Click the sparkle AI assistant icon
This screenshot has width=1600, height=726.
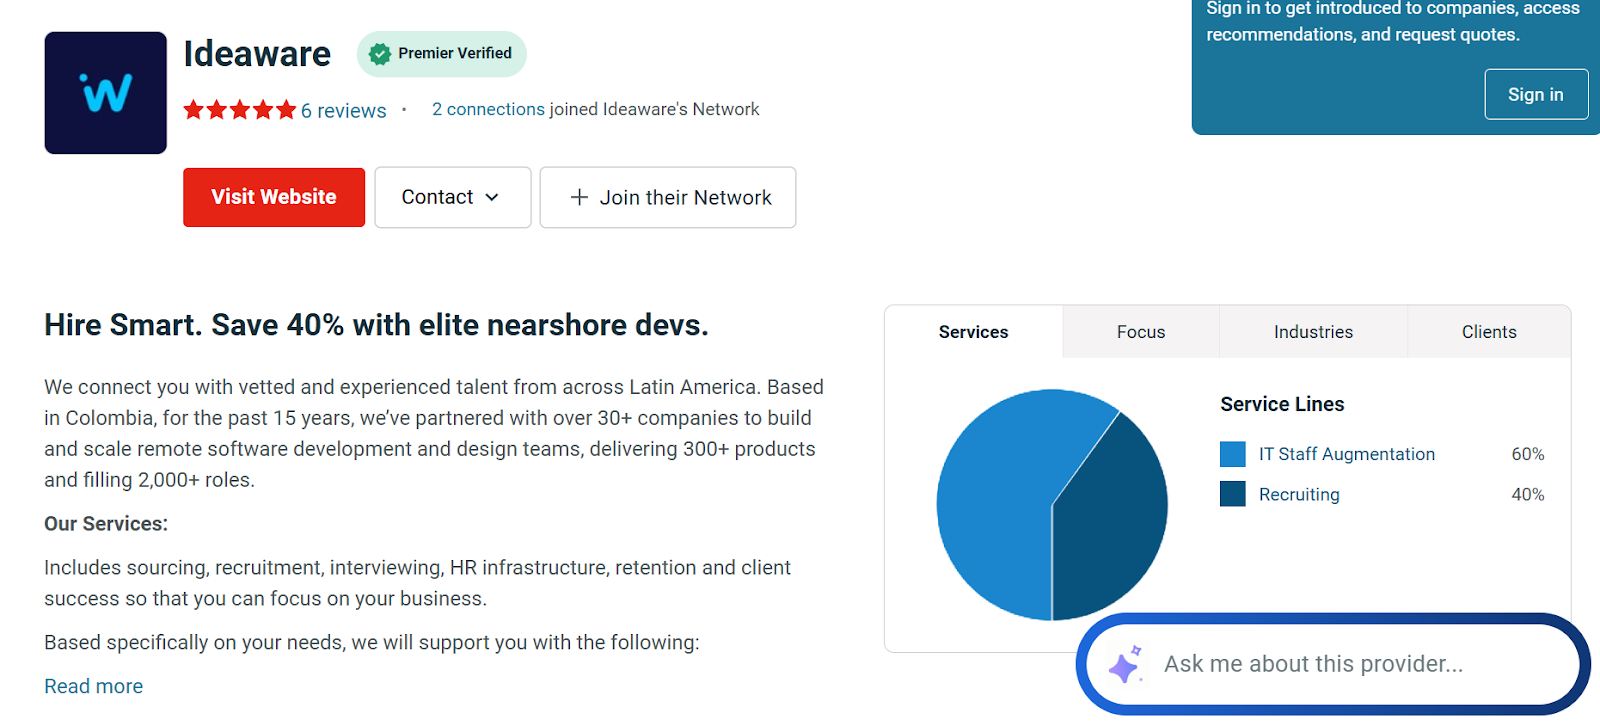click(x=1126, y=665)
